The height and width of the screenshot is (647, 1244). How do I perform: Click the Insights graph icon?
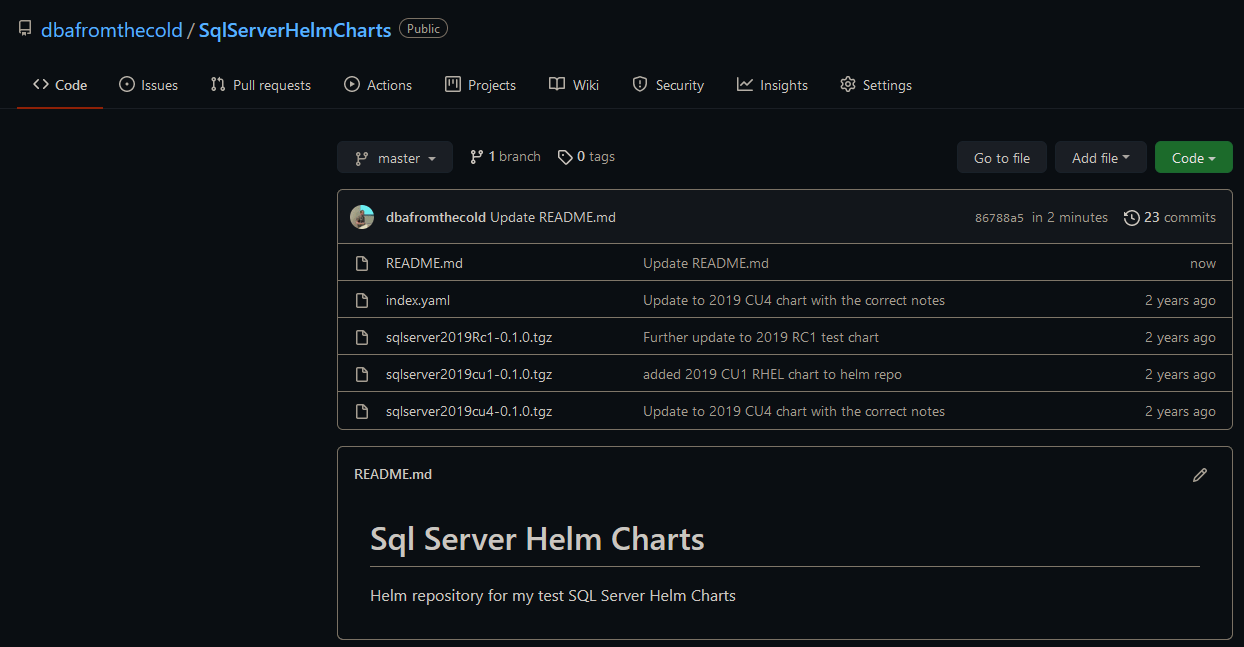coord(745,85)
